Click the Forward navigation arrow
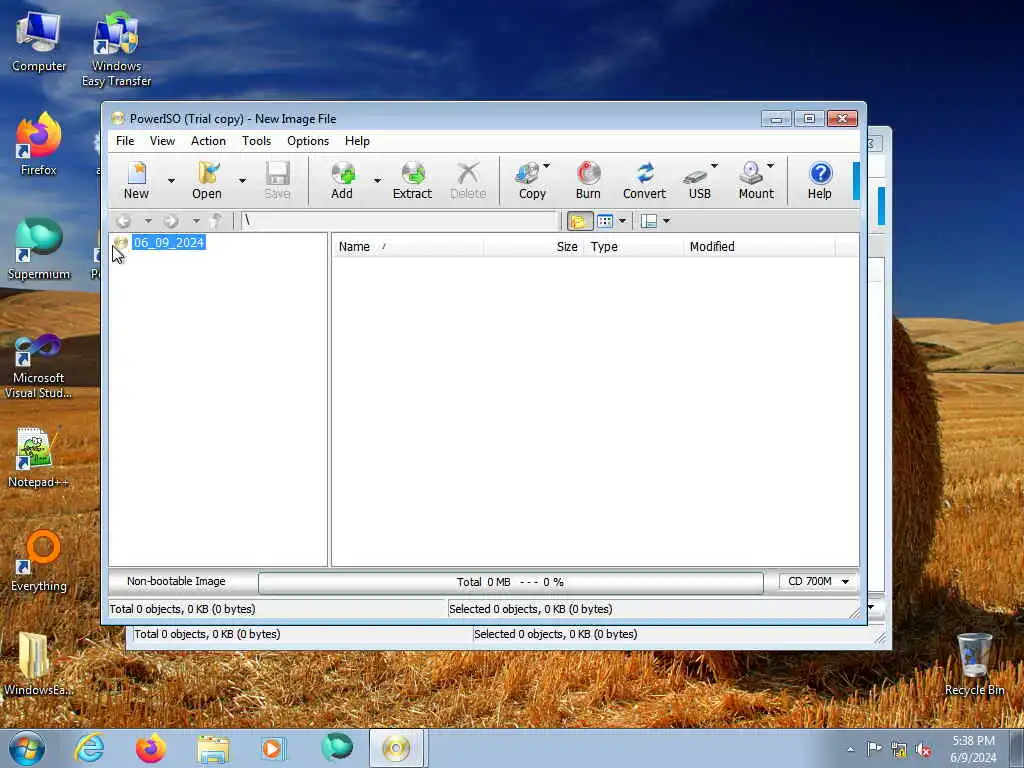1024x768 pixels. coord(171,221)
